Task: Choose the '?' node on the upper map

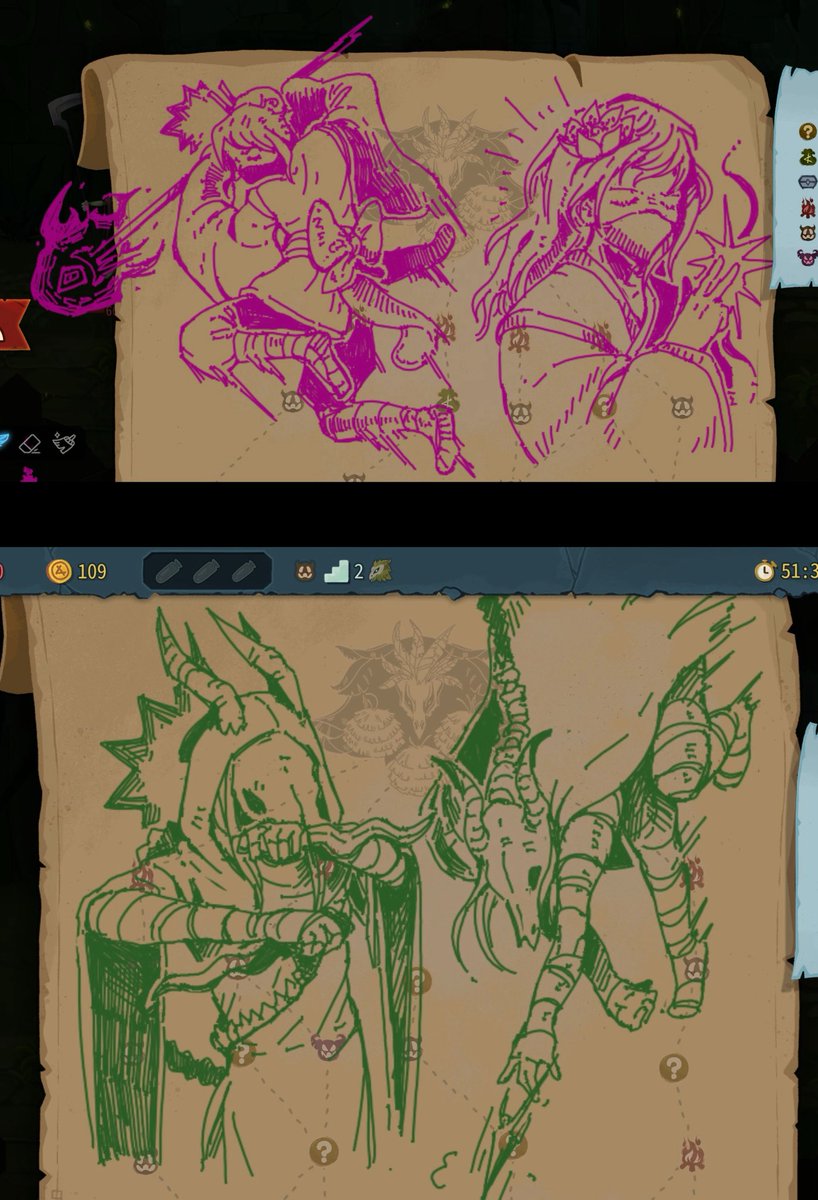Action: pyautogui.click(x=603, y=404)
